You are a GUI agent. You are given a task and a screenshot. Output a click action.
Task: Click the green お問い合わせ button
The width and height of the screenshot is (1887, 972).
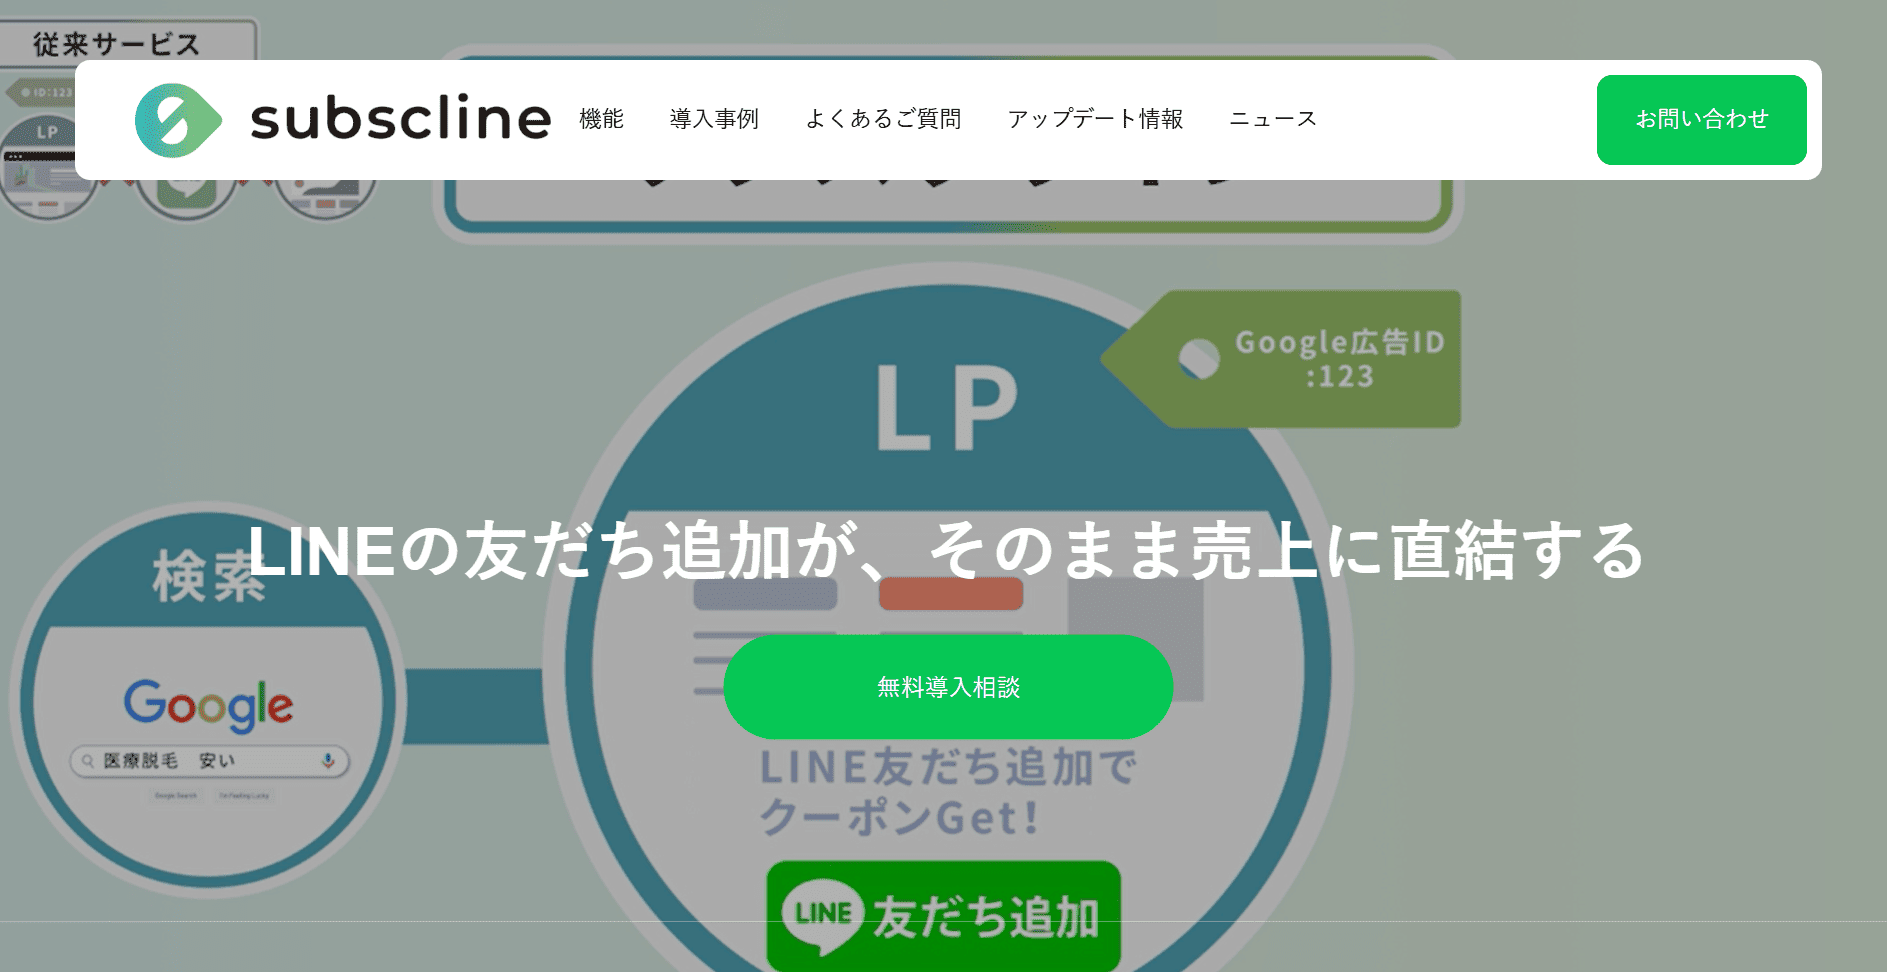[1700, 120]
